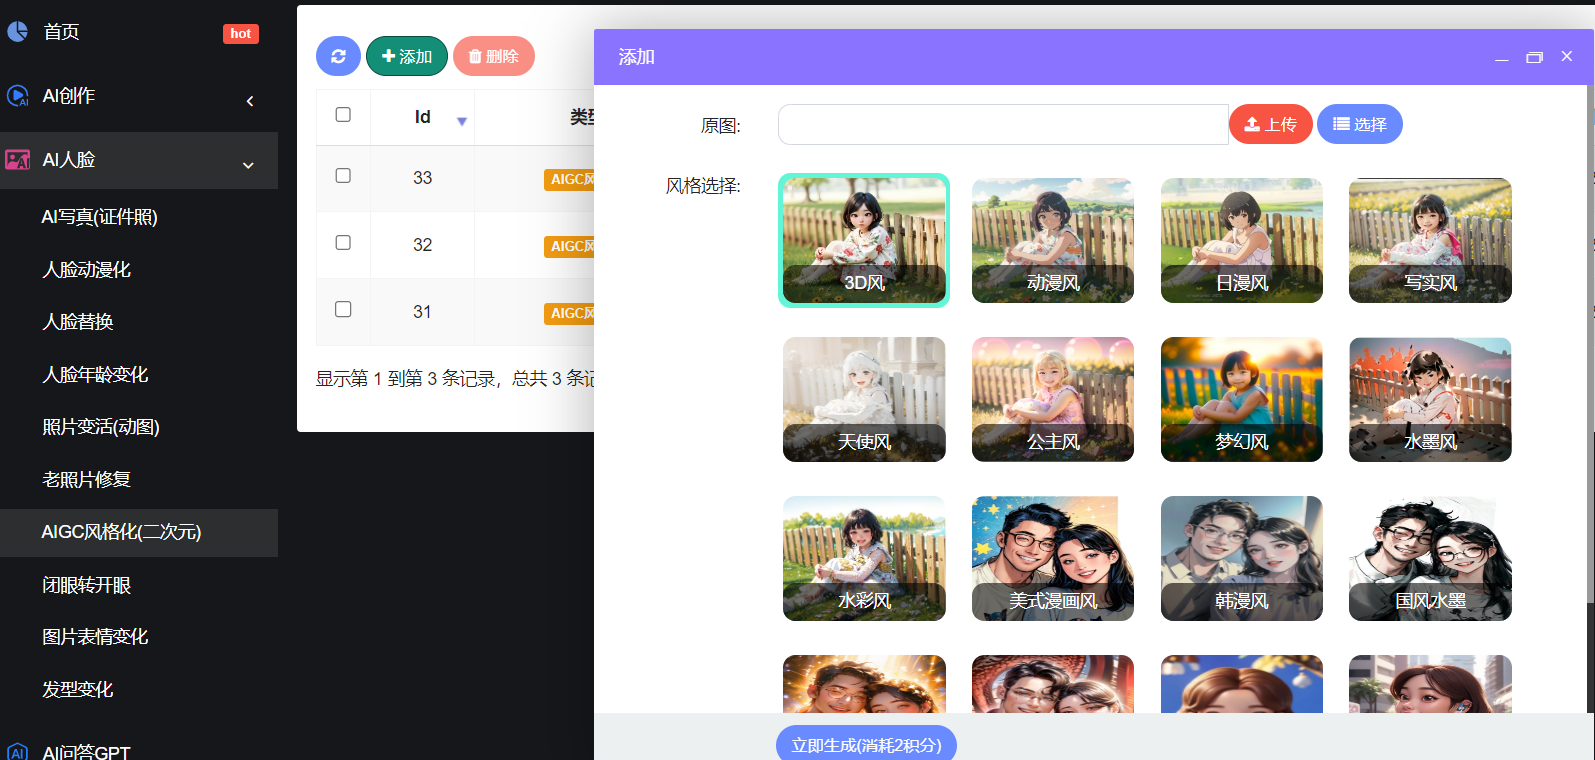The width and height of the screenshot is (1595, 760).
Task: Minimize the 添加 dialog
Action: [1501, 58]
